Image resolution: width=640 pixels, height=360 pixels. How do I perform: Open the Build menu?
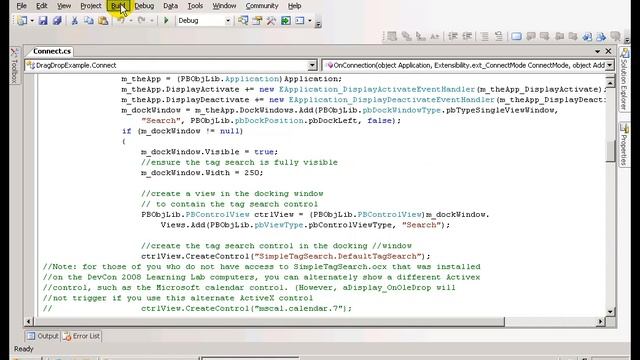click(118, 6)
